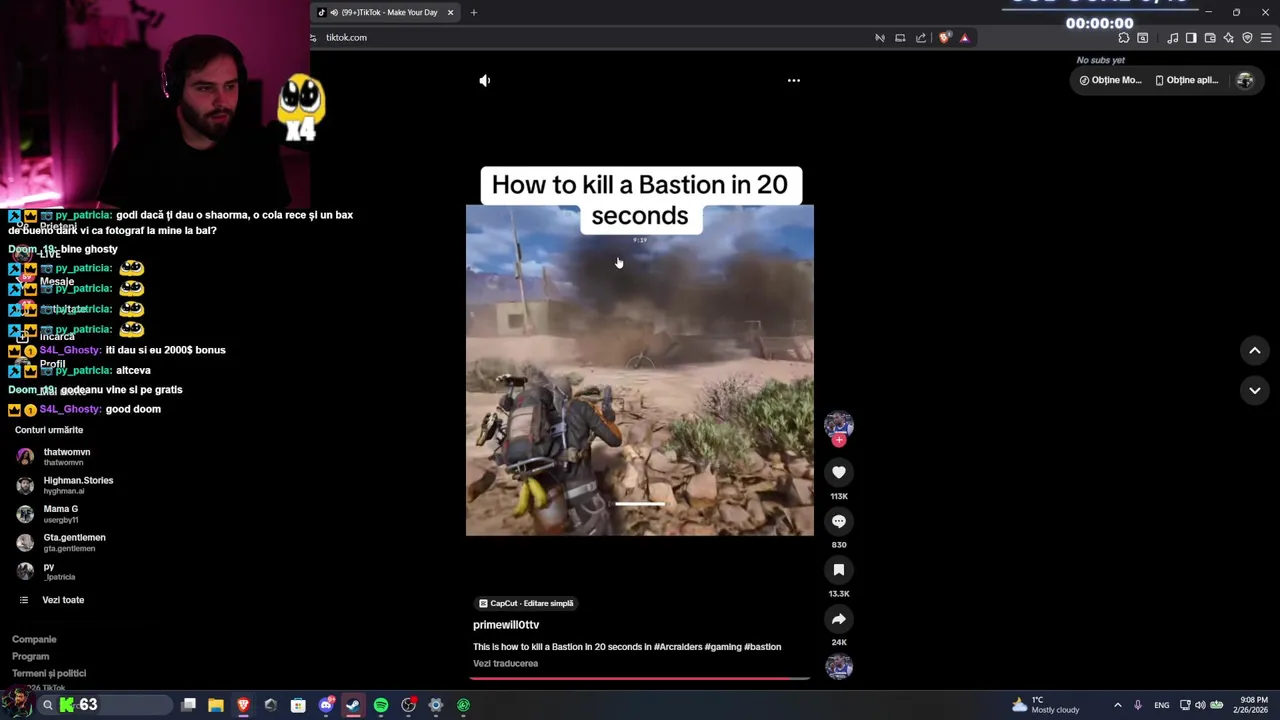Open the Brave Wallet icon
The image size is (1280, 720).
[1210, 38]
